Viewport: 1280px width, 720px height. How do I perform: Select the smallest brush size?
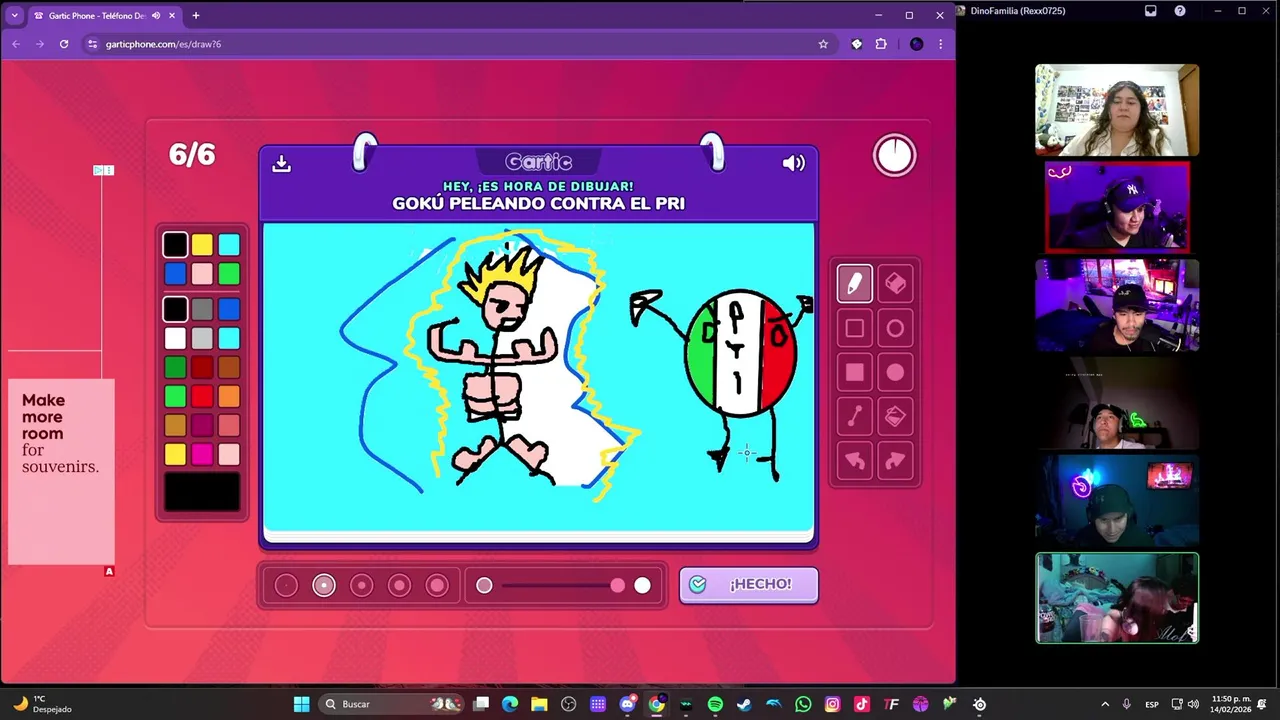pyautogui.click(x=286, y=586)
